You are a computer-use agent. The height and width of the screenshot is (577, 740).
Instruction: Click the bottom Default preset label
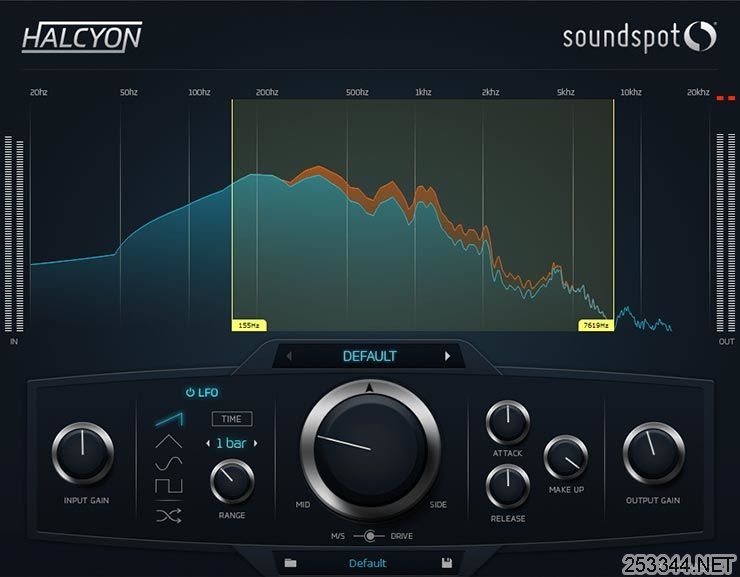pyautogui.click(x=368, y=563)
